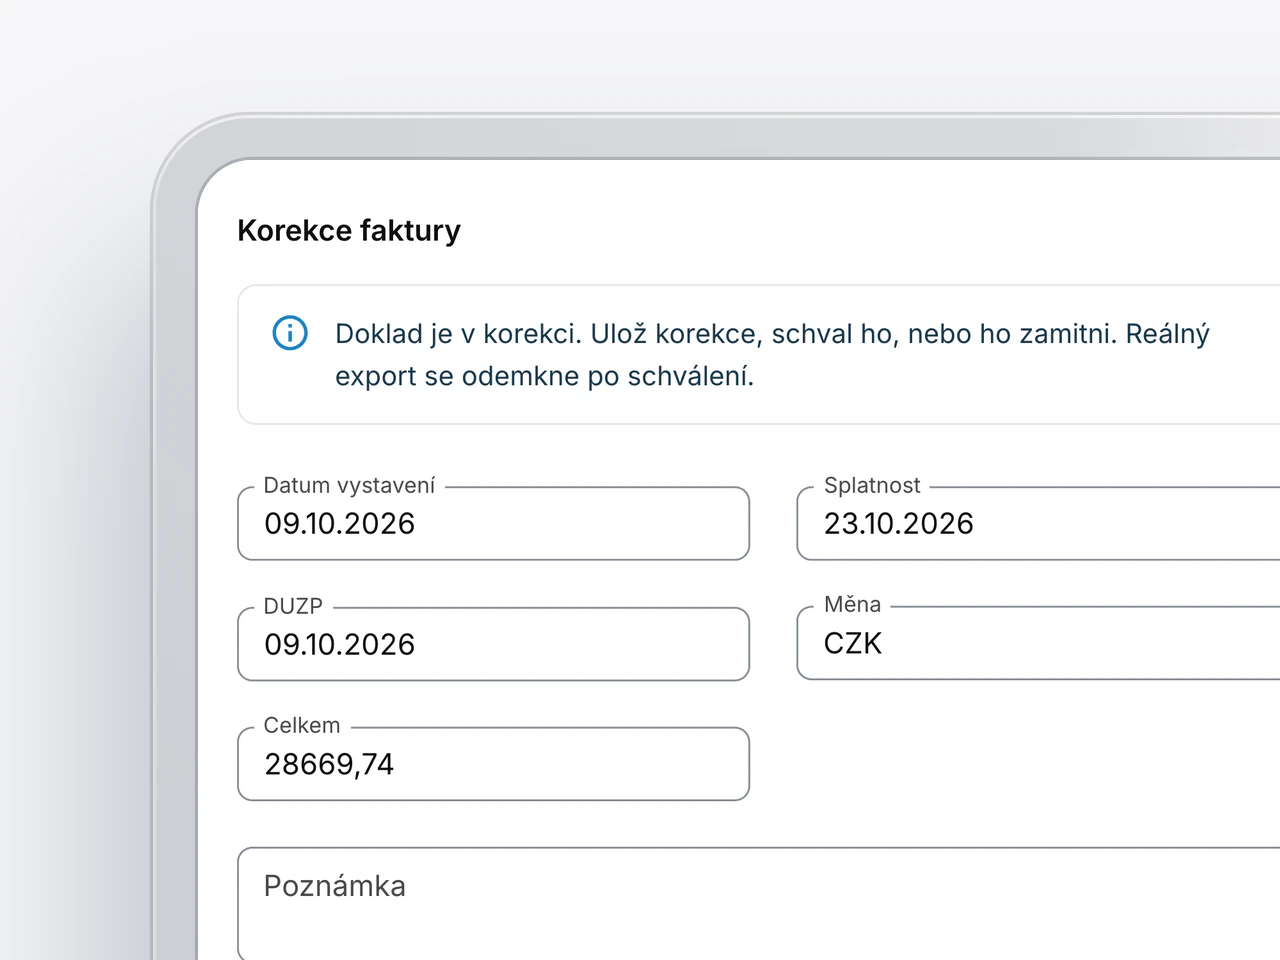
Task: Edit the Datum vystavení date field
Action: tap(493, 523)
